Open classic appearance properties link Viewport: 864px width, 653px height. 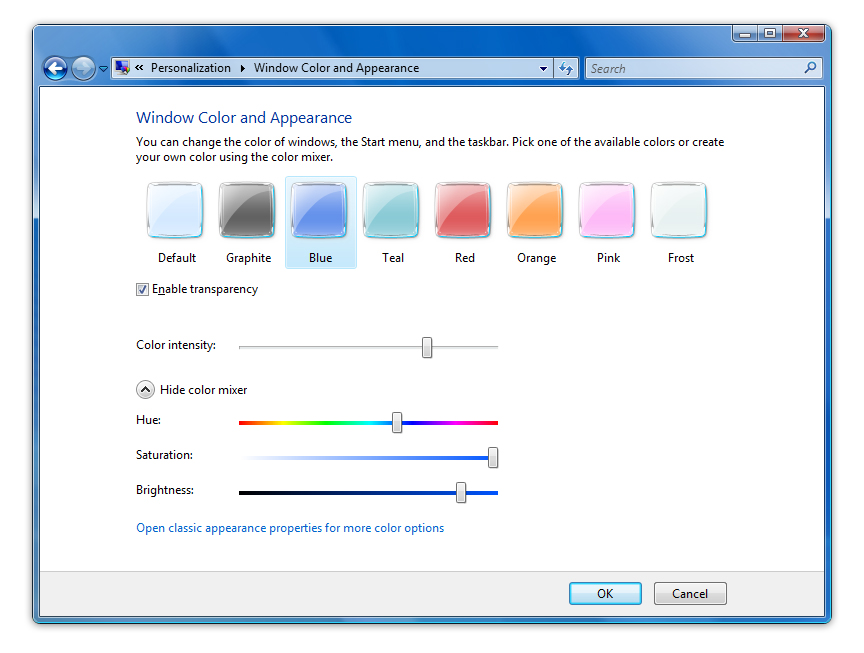(290, 528)
